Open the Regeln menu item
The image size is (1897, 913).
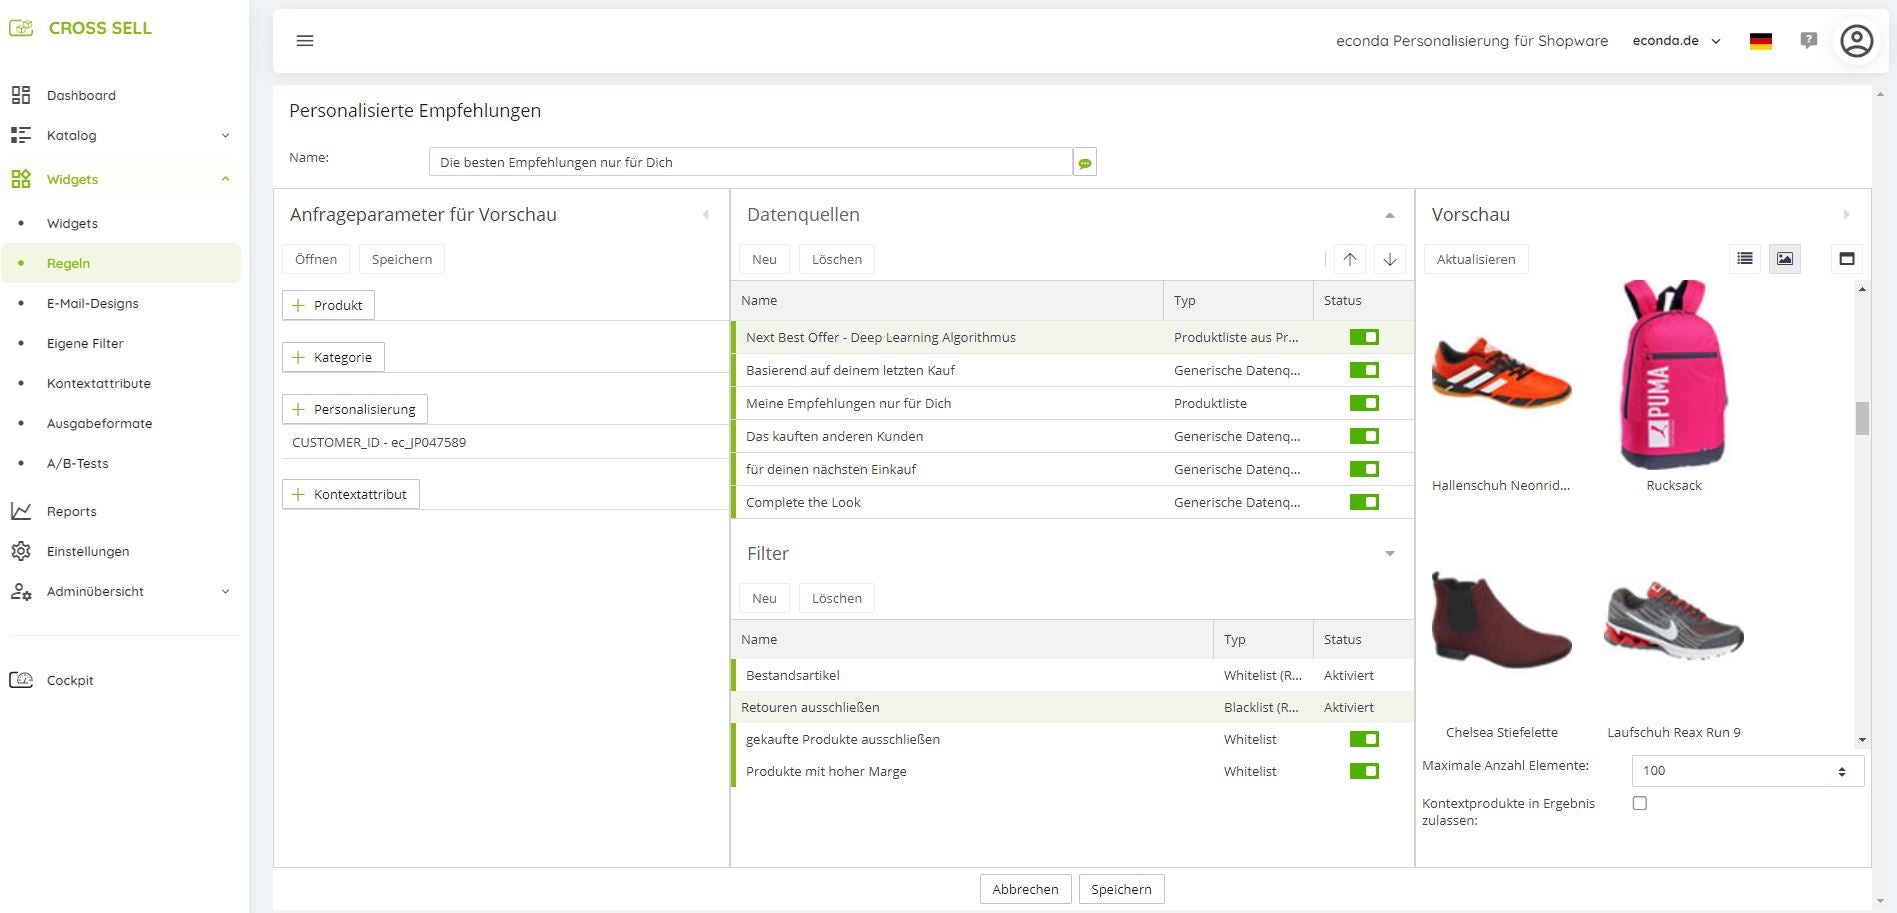(121, 263)
